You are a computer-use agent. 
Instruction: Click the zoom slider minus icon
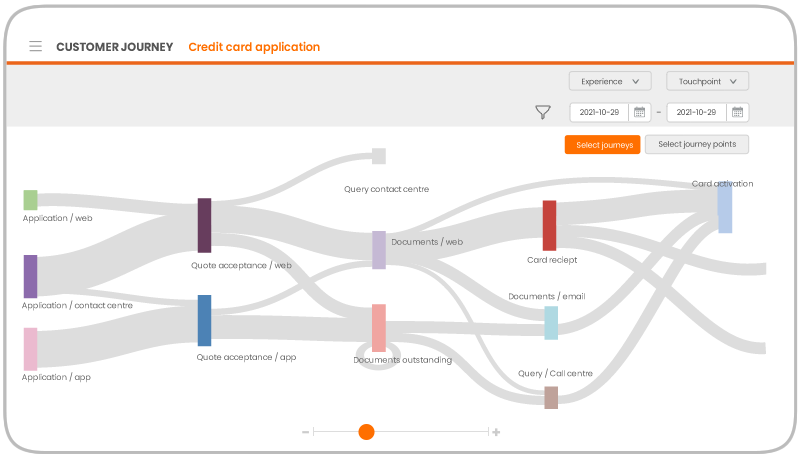[x=306, y=432]
